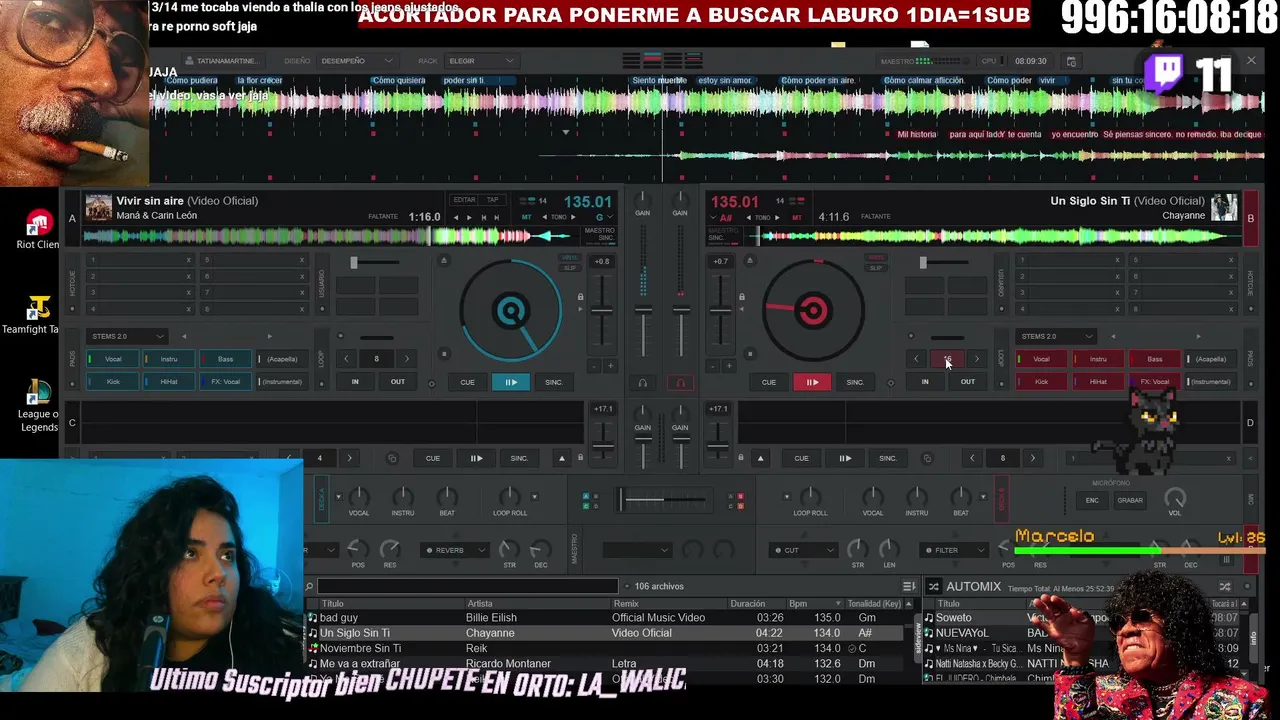Viewport: 1280px width, 720px height.
Task: Open the CUT effect dropdown
Action: 804,550
